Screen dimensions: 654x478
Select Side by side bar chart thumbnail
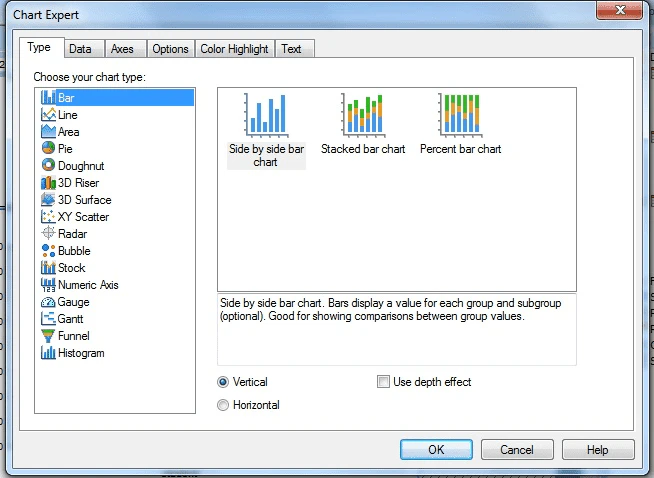tap(266, 115)
